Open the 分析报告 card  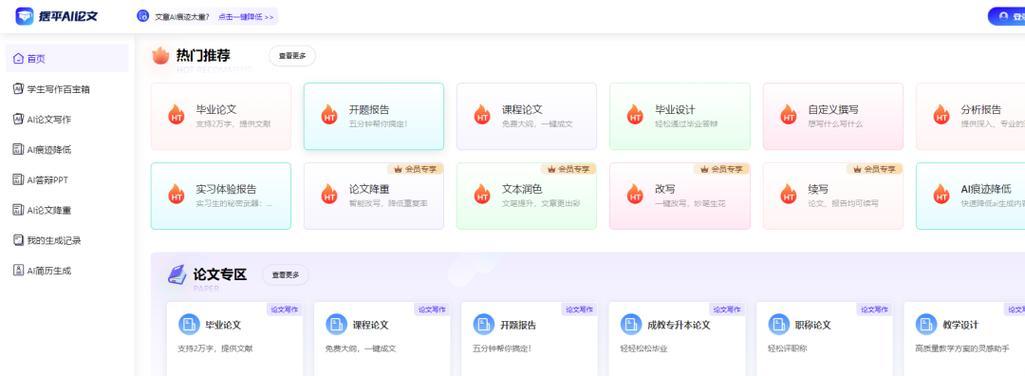click(971, 116)
